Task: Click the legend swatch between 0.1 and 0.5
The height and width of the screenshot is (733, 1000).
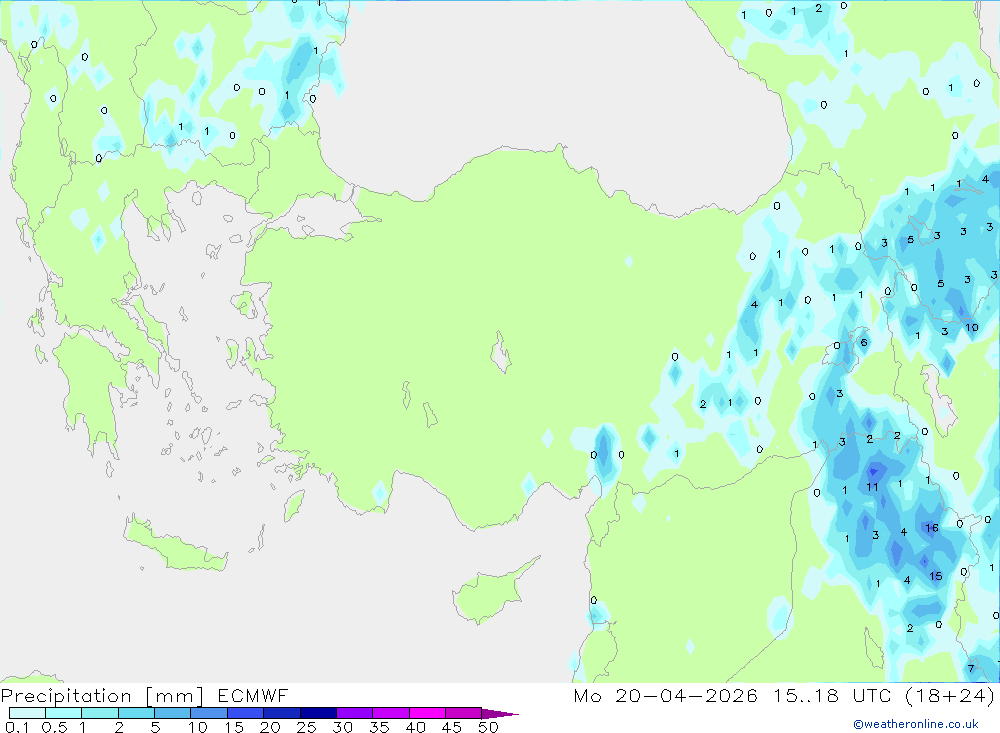Action: point(27,713)
